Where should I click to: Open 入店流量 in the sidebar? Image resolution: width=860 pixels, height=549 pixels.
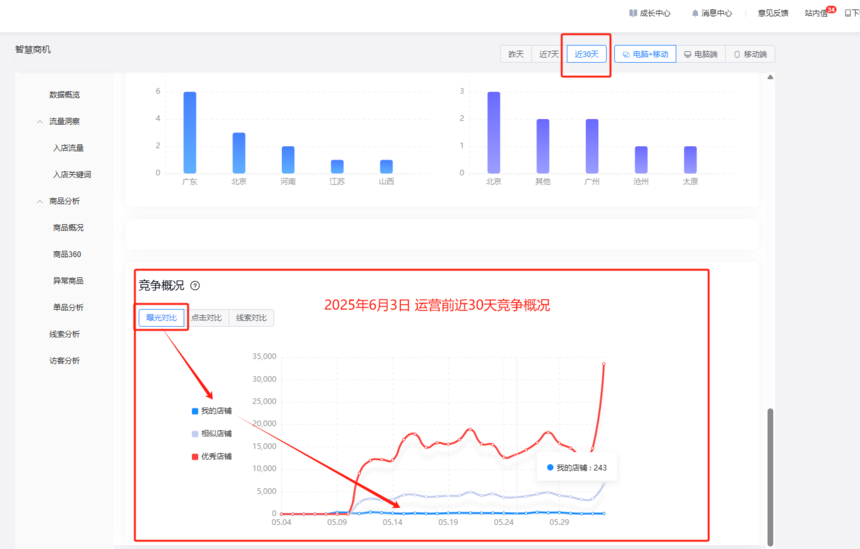click(69, 148)
